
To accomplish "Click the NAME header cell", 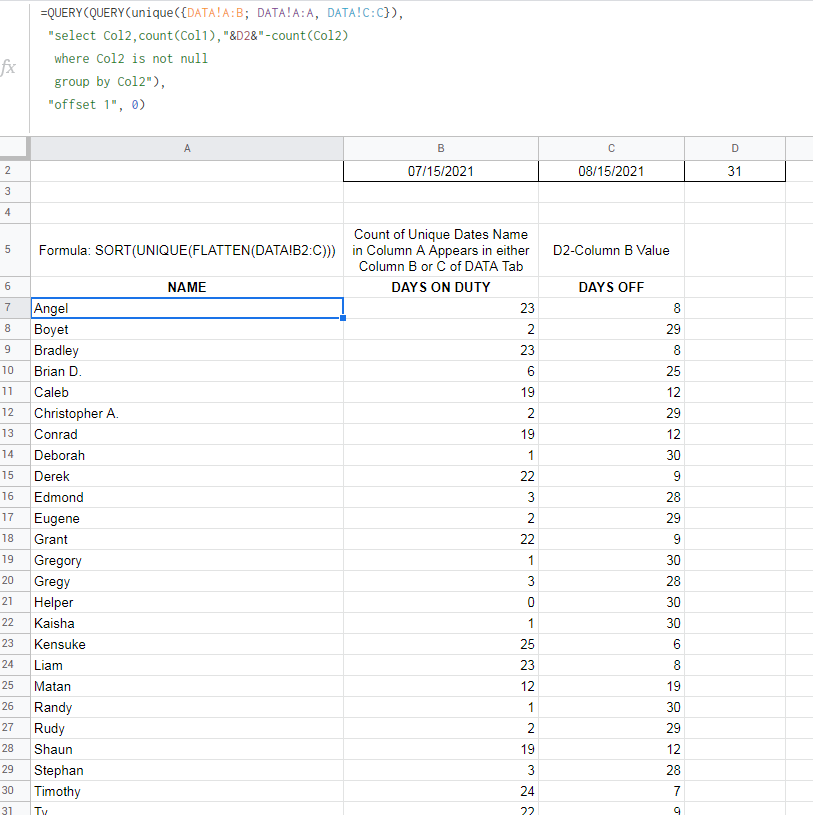I will (x=187, y=287).
